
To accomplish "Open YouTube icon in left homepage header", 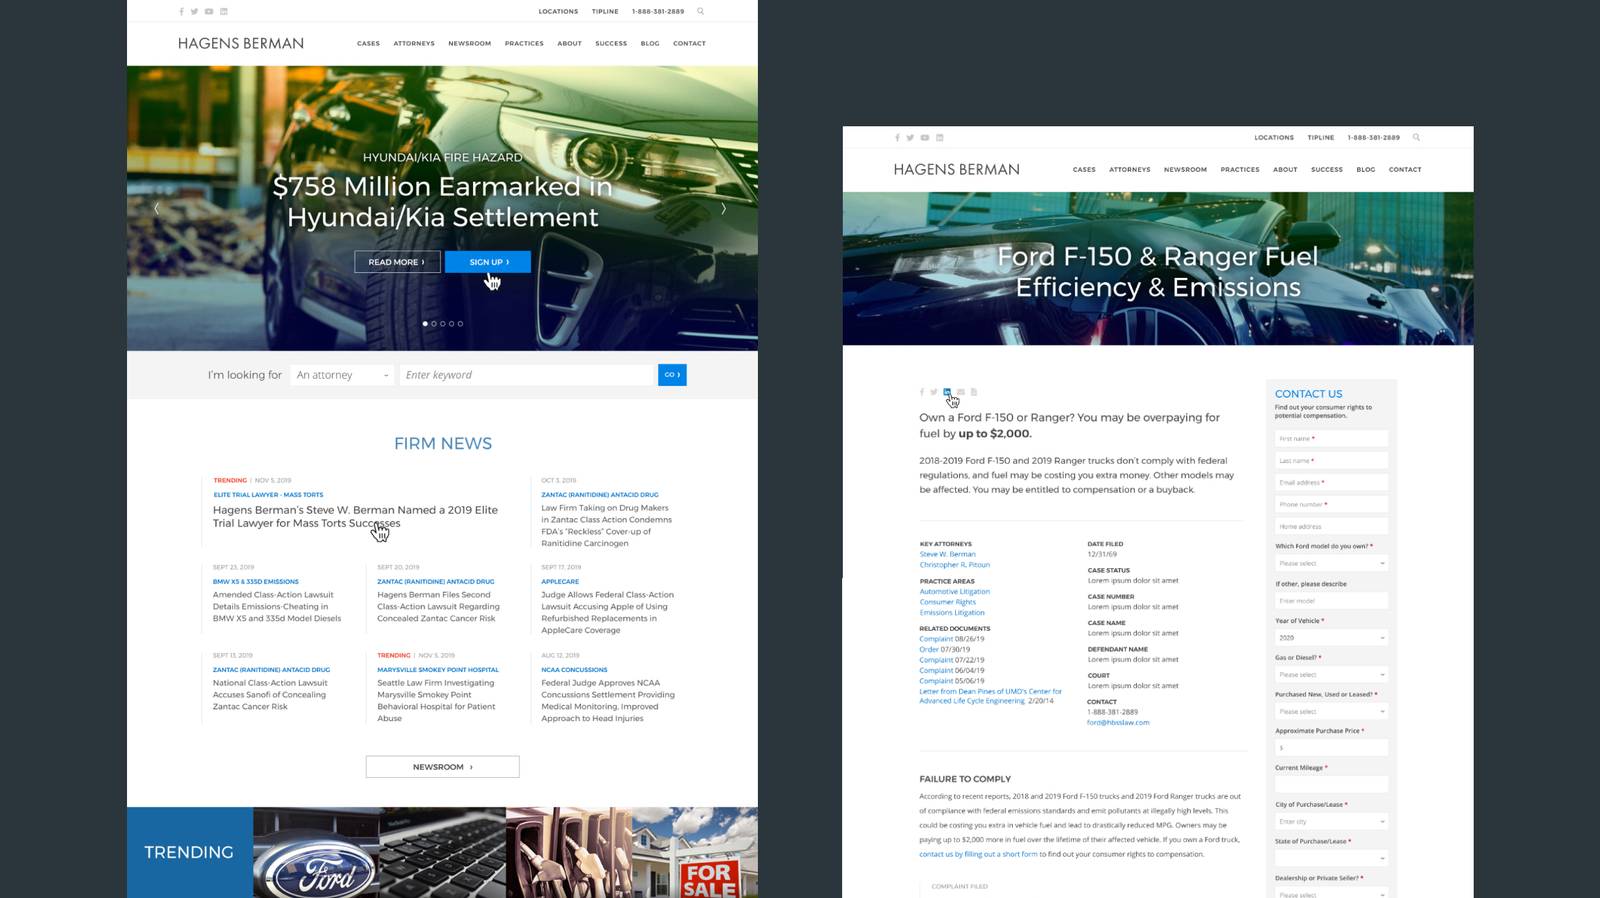I will (x=209, y=12).
